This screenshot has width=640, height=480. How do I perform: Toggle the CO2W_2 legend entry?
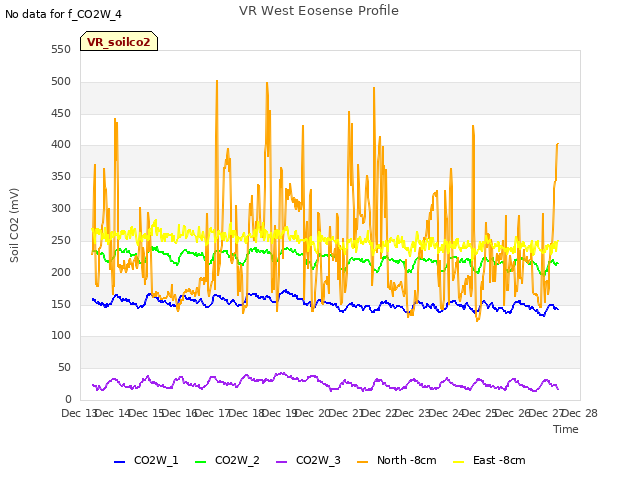[227, 460]
